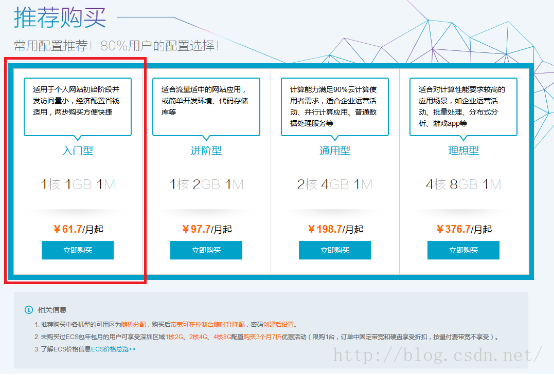
Task: Click the 理想型 description bubble
Action: 463,107
